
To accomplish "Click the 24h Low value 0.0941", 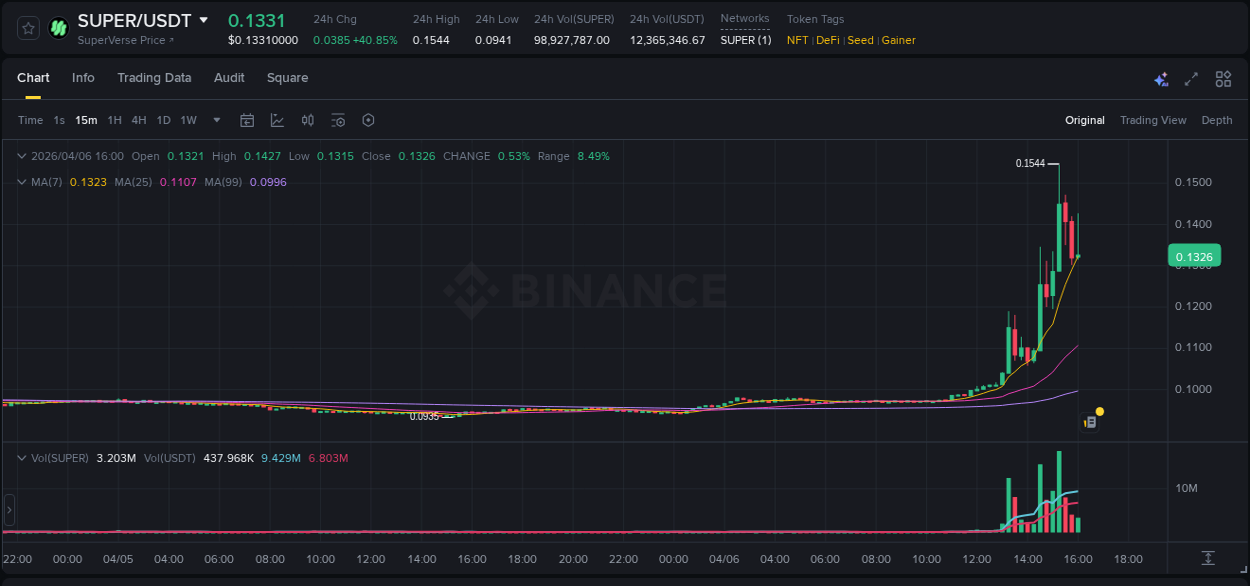I will point(494,40).
